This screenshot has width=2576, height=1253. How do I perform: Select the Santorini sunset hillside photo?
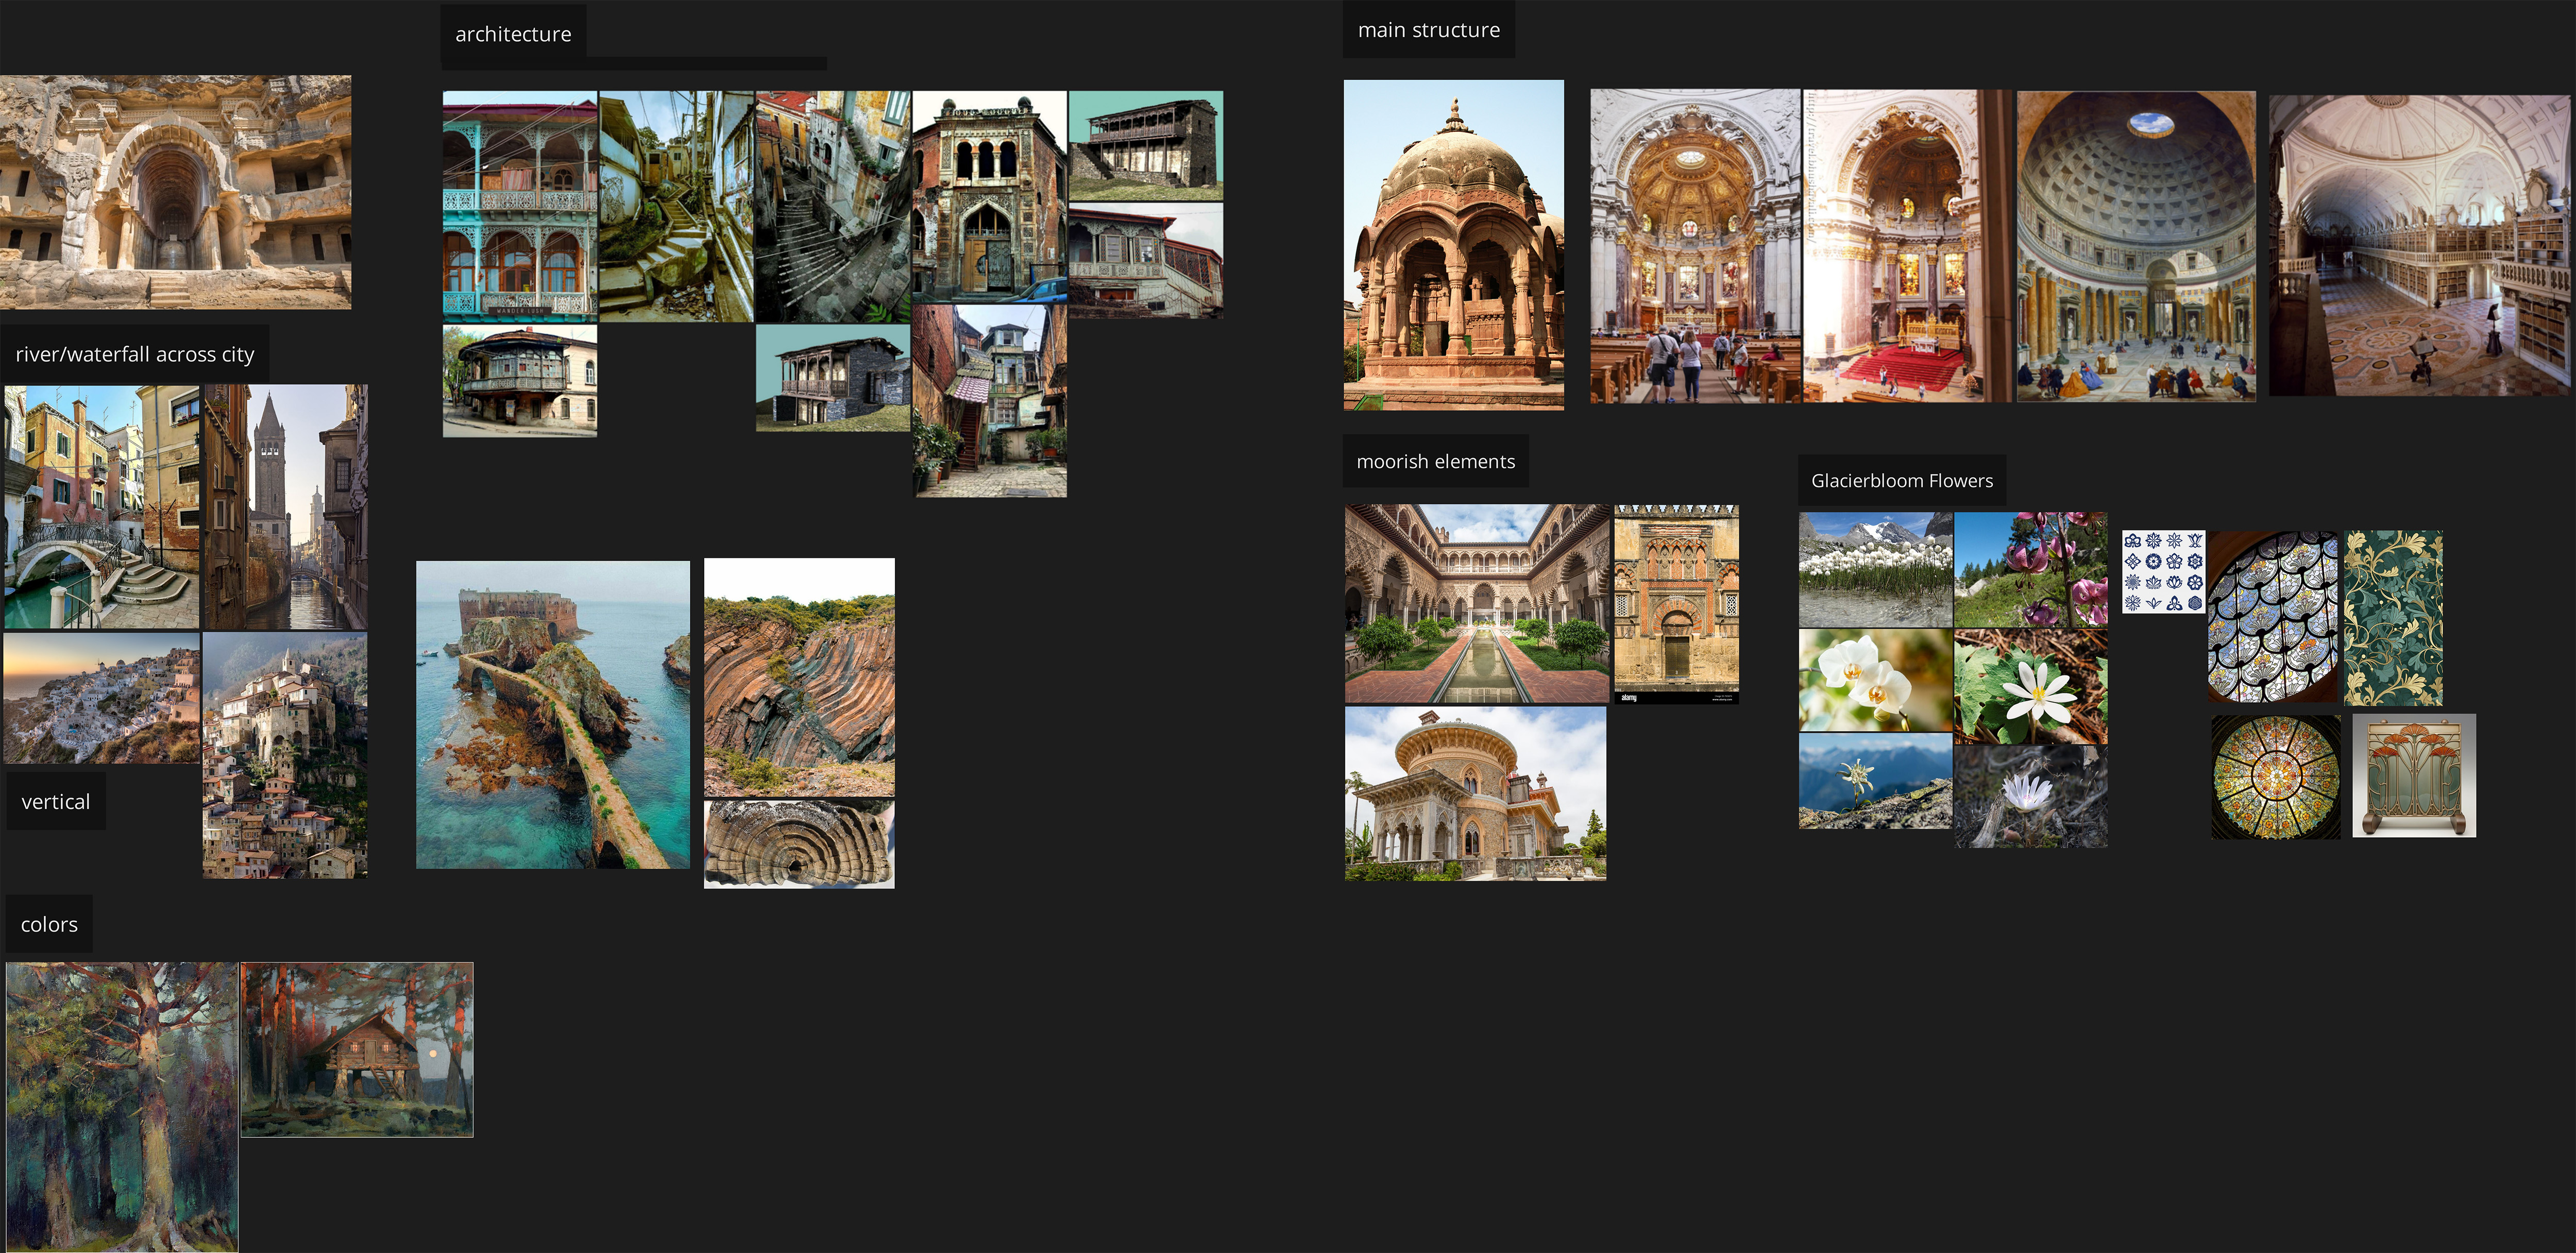point(102,698)
